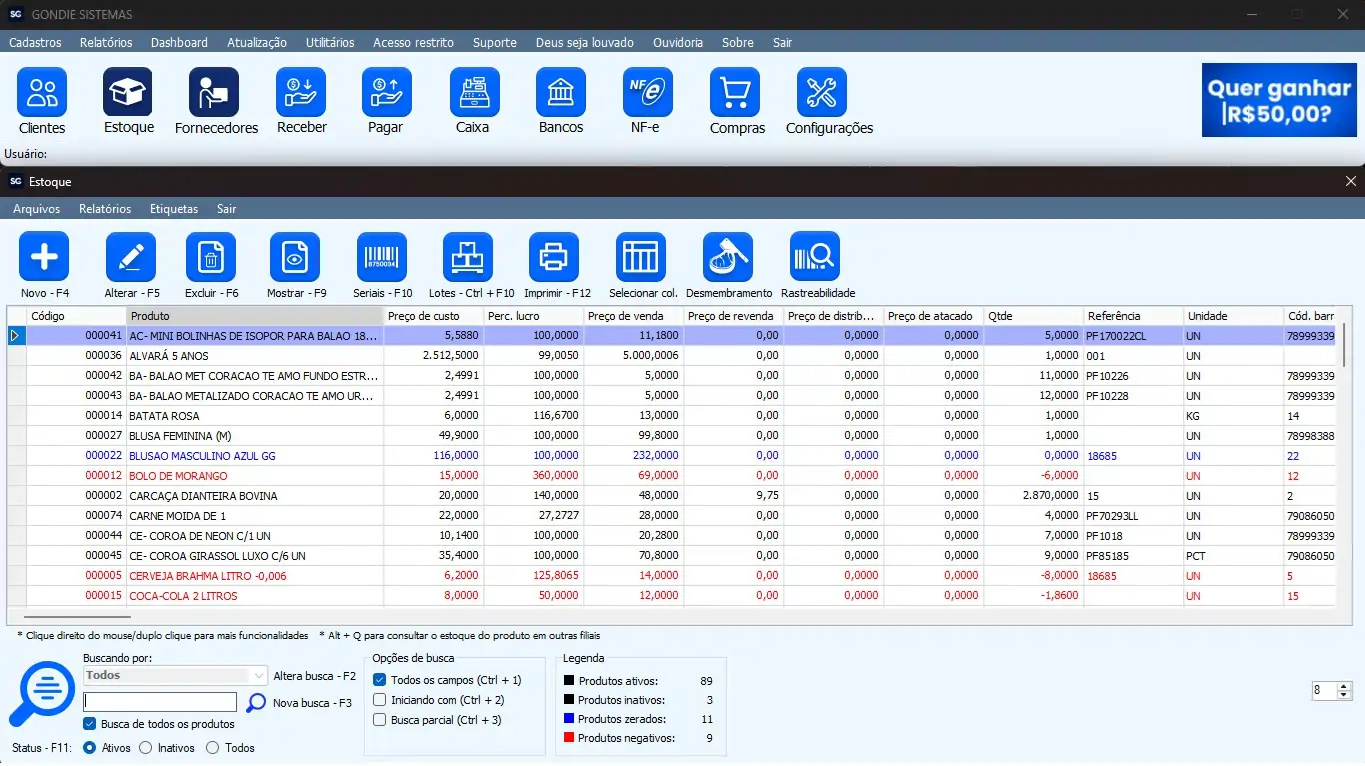Open the NF-e invoice icon
This screenshot has height=766, width=1365.
click(647, 93)
